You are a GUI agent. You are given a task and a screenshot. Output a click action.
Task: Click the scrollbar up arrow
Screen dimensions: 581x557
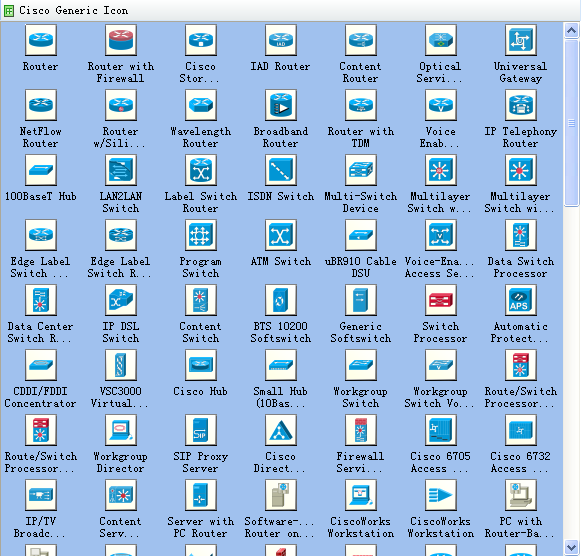(571, 30)
